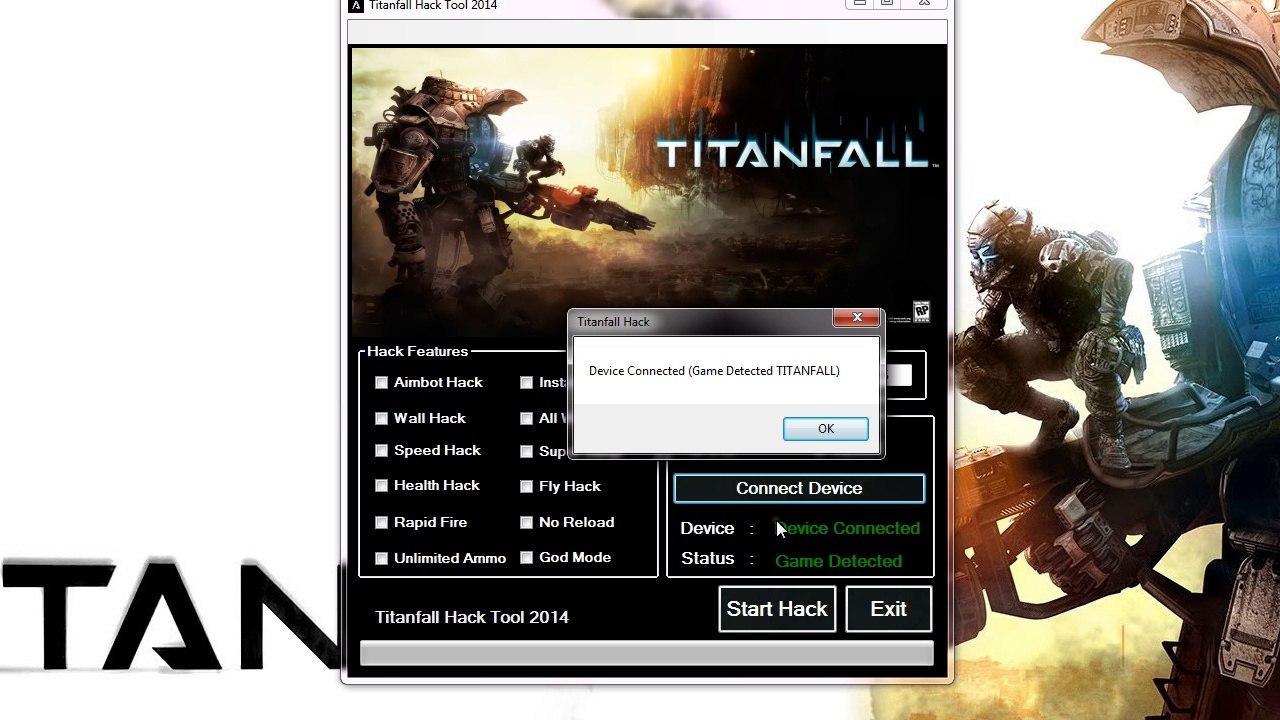Check the box next to the cut-off 'All W' label
Image resolution: width=1280 pixels, height=720 pixels.
(x=526, y=419)
